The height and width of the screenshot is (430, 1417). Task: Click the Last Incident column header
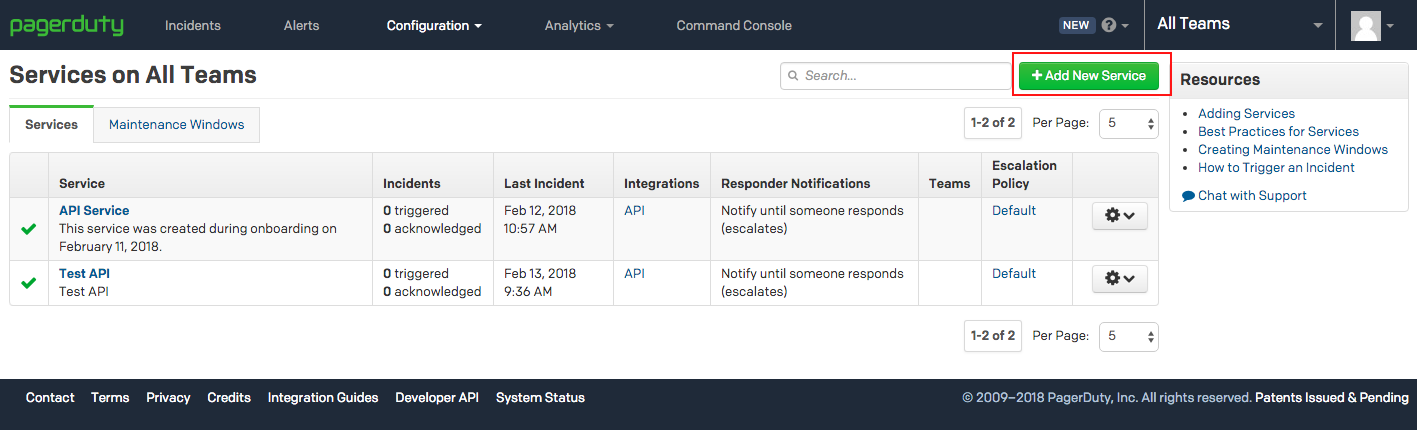544,183
